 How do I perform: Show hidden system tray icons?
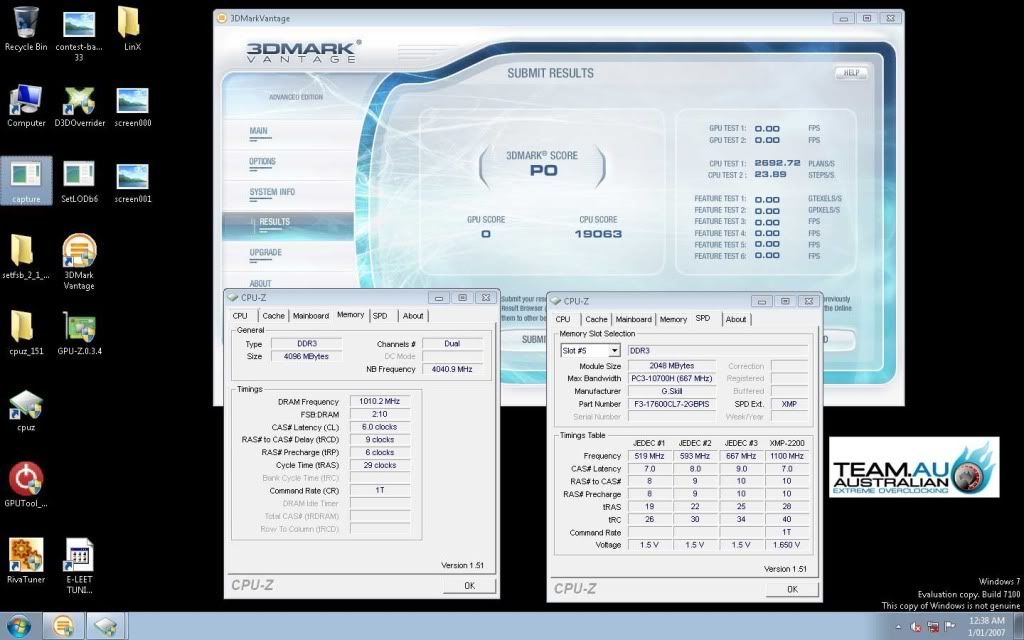click(898, 627)
